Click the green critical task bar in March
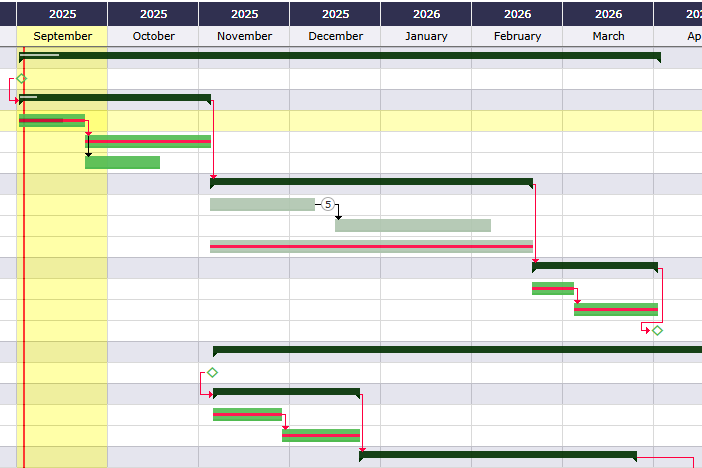The height and width of the screenshot is (468, 702). [x=615, y=309]
